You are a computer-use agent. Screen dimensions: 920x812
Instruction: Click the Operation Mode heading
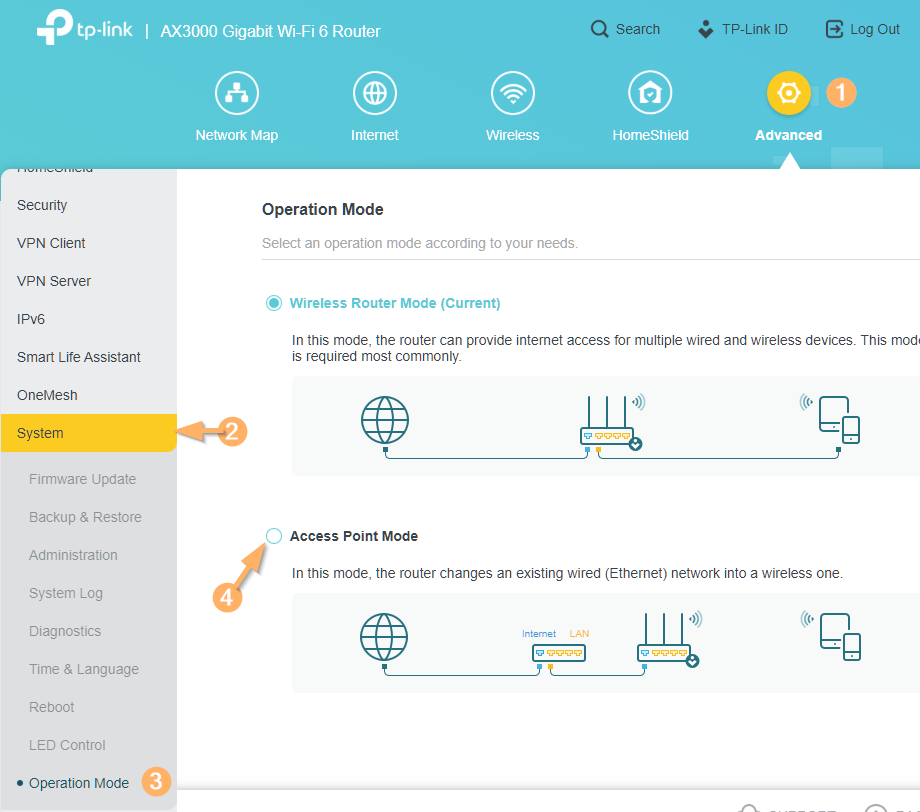(x=323, y=209)
